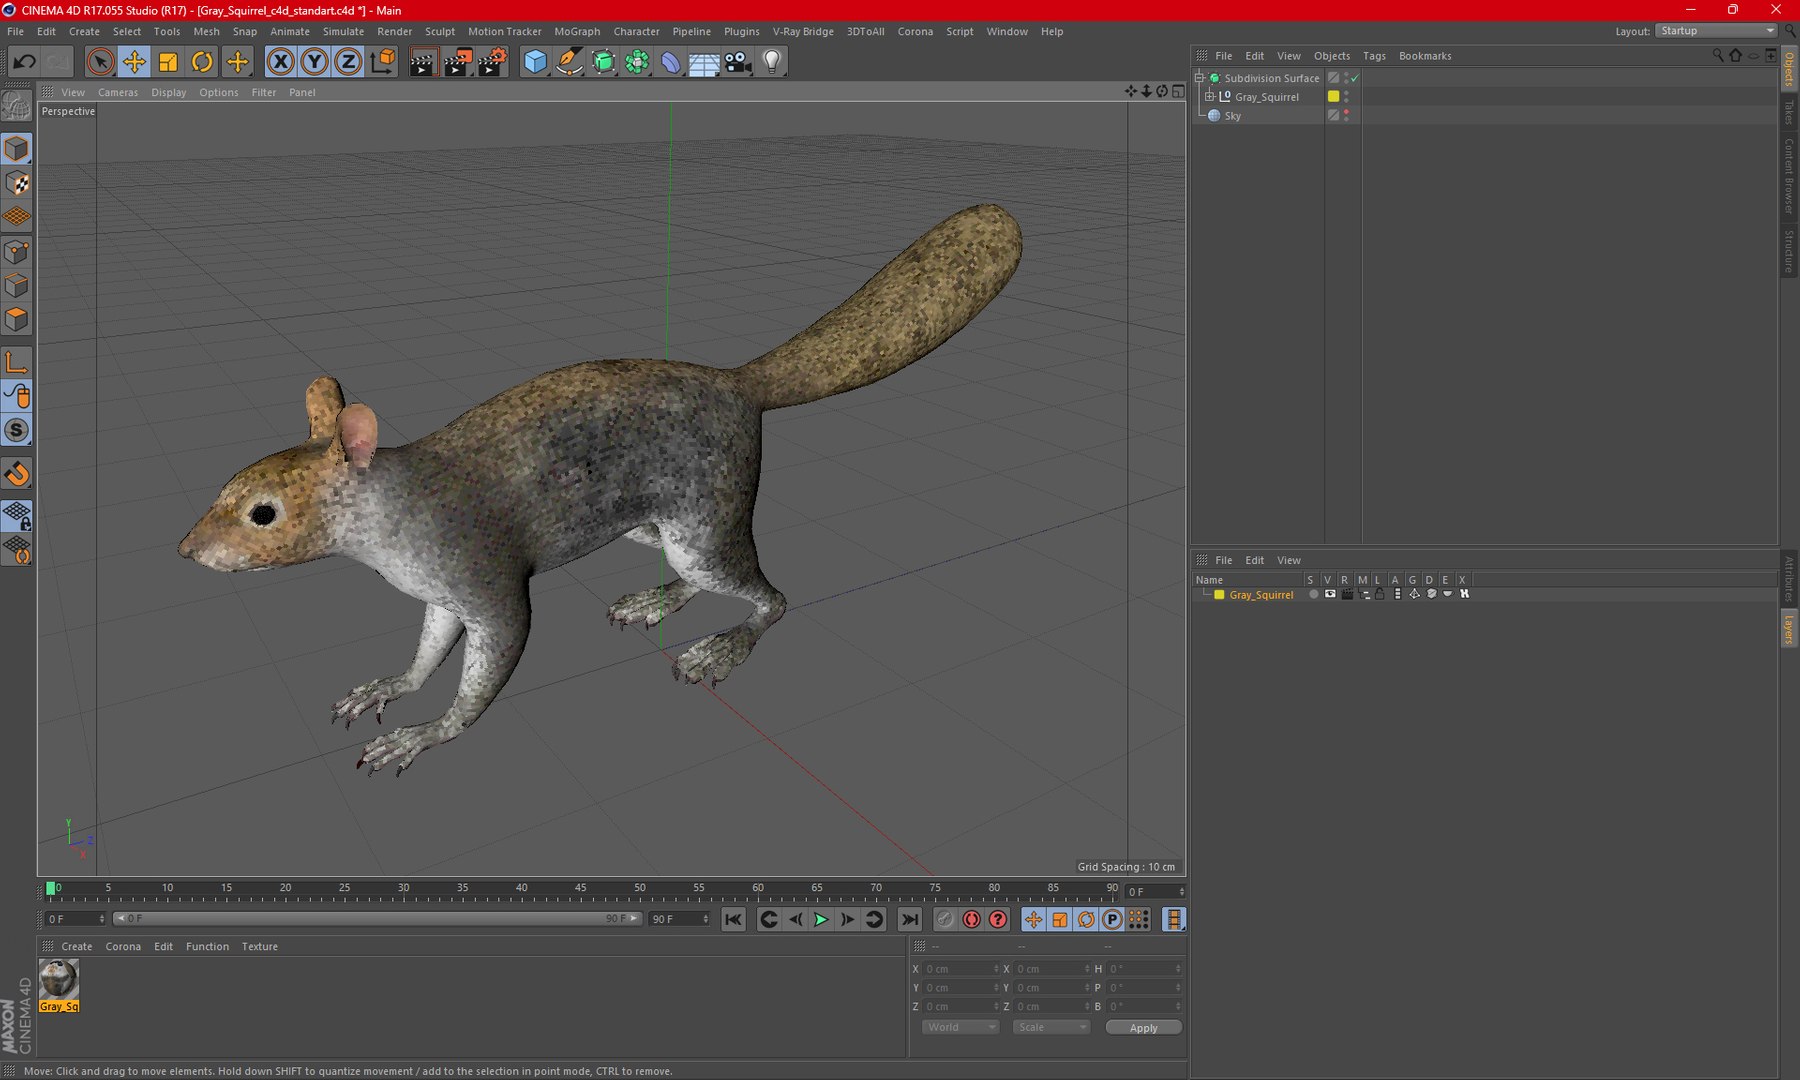This screenshot has width=1800, height=1080.
Task: Click the Apply button
Action: coord(1143,1027)
